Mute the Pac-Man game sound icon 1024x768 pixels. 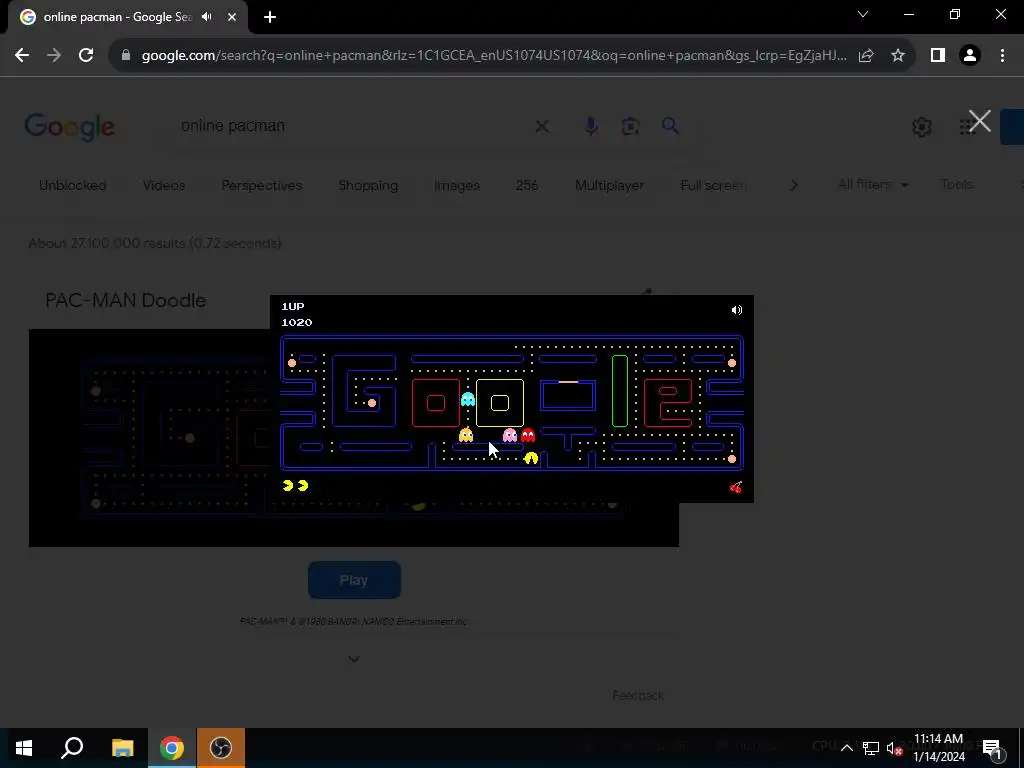[737, 310]
